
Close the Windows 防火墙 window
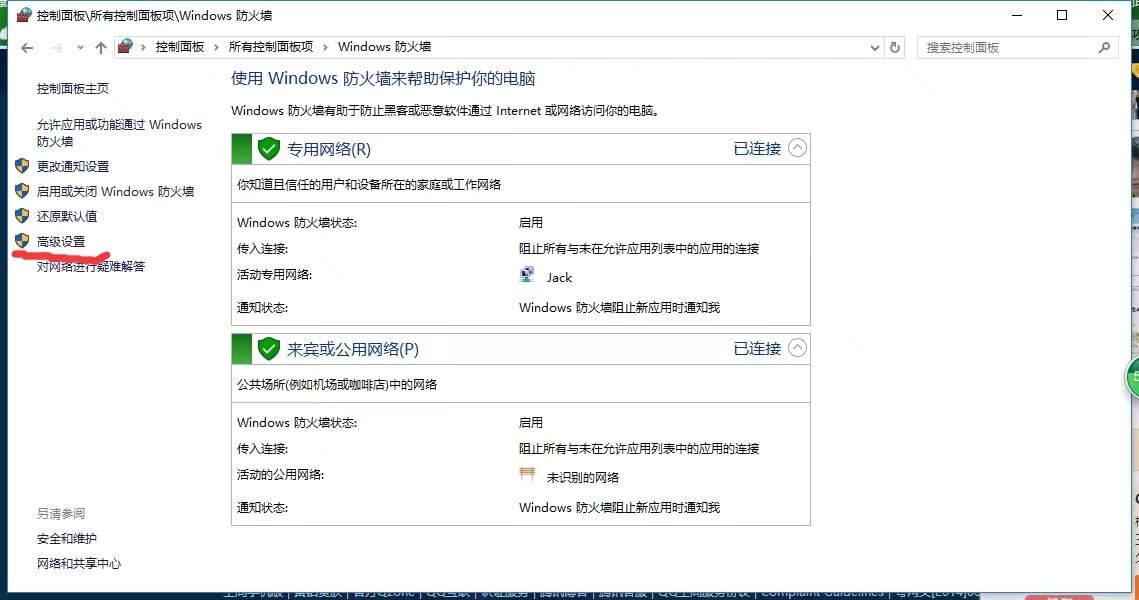(1108, 15)
